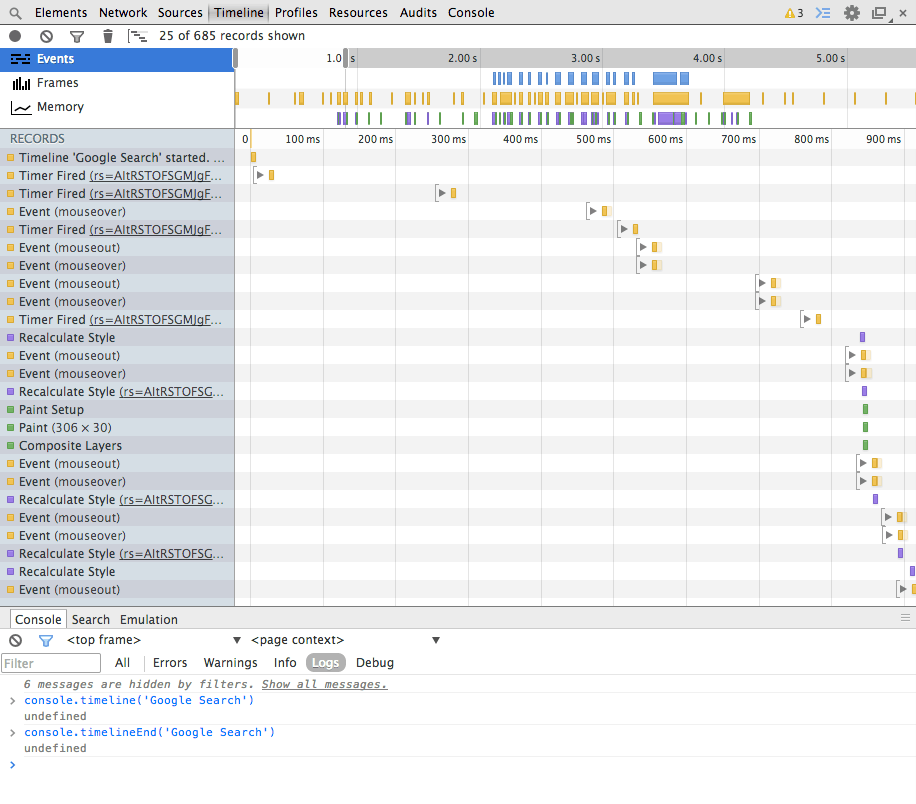This screenshot has height=804, width=916.
Task: Toggle the Logs filter pill
Action: [x=325, y=663]
